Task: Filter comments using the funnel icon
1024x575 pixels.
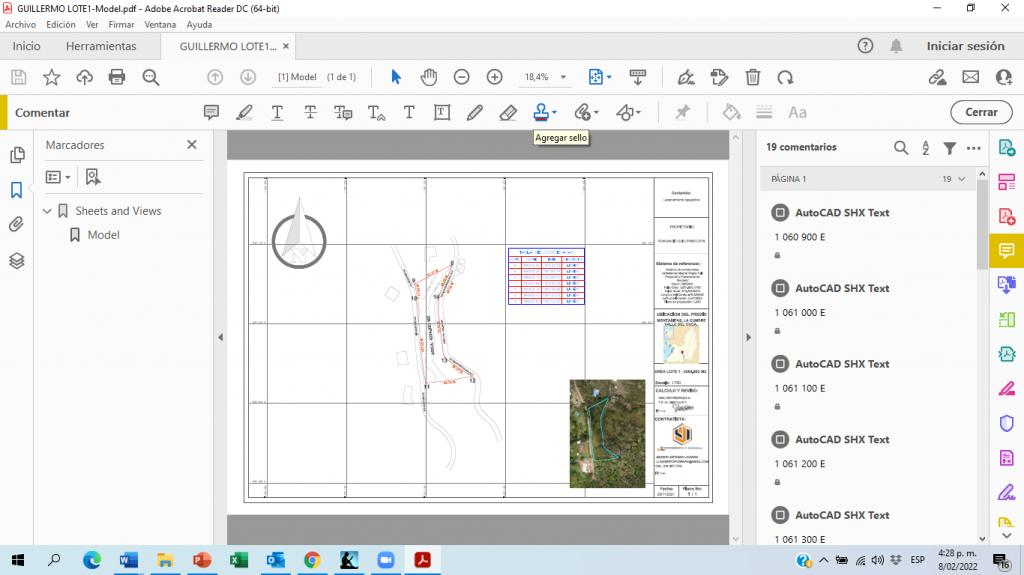Action: tap(950, 148)
